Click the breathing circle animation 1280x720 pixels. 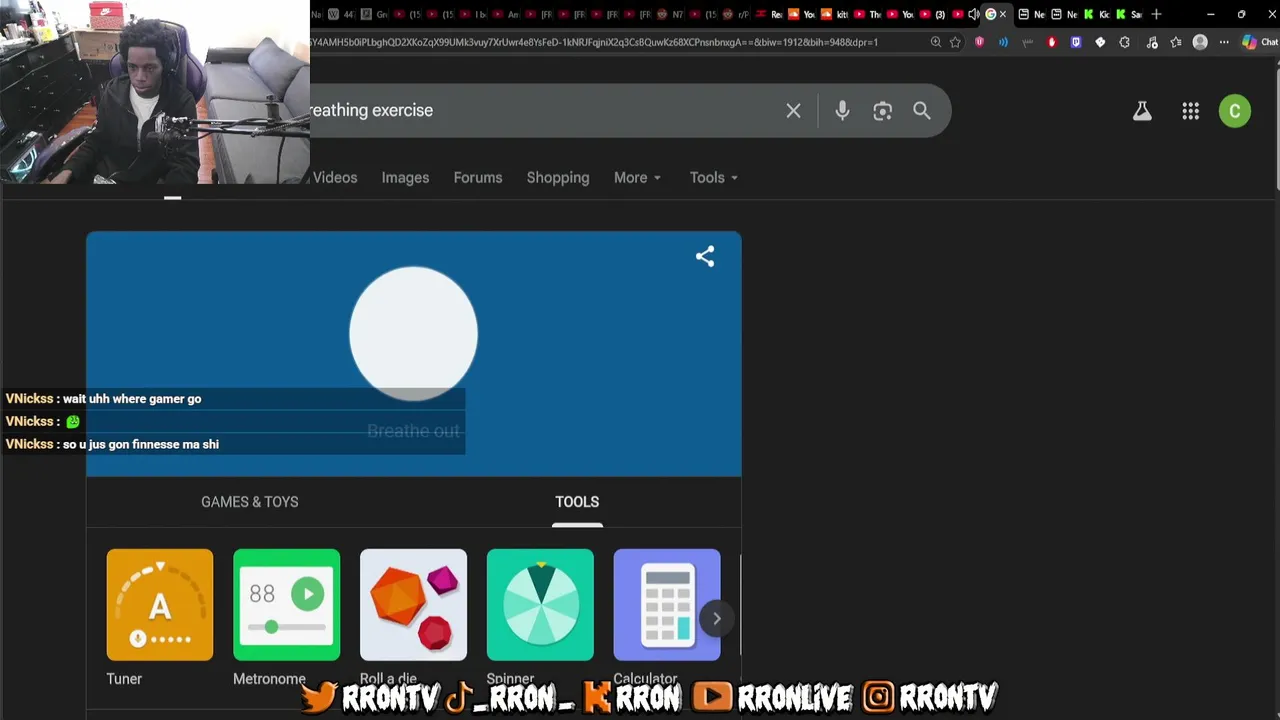coord(413,334)
